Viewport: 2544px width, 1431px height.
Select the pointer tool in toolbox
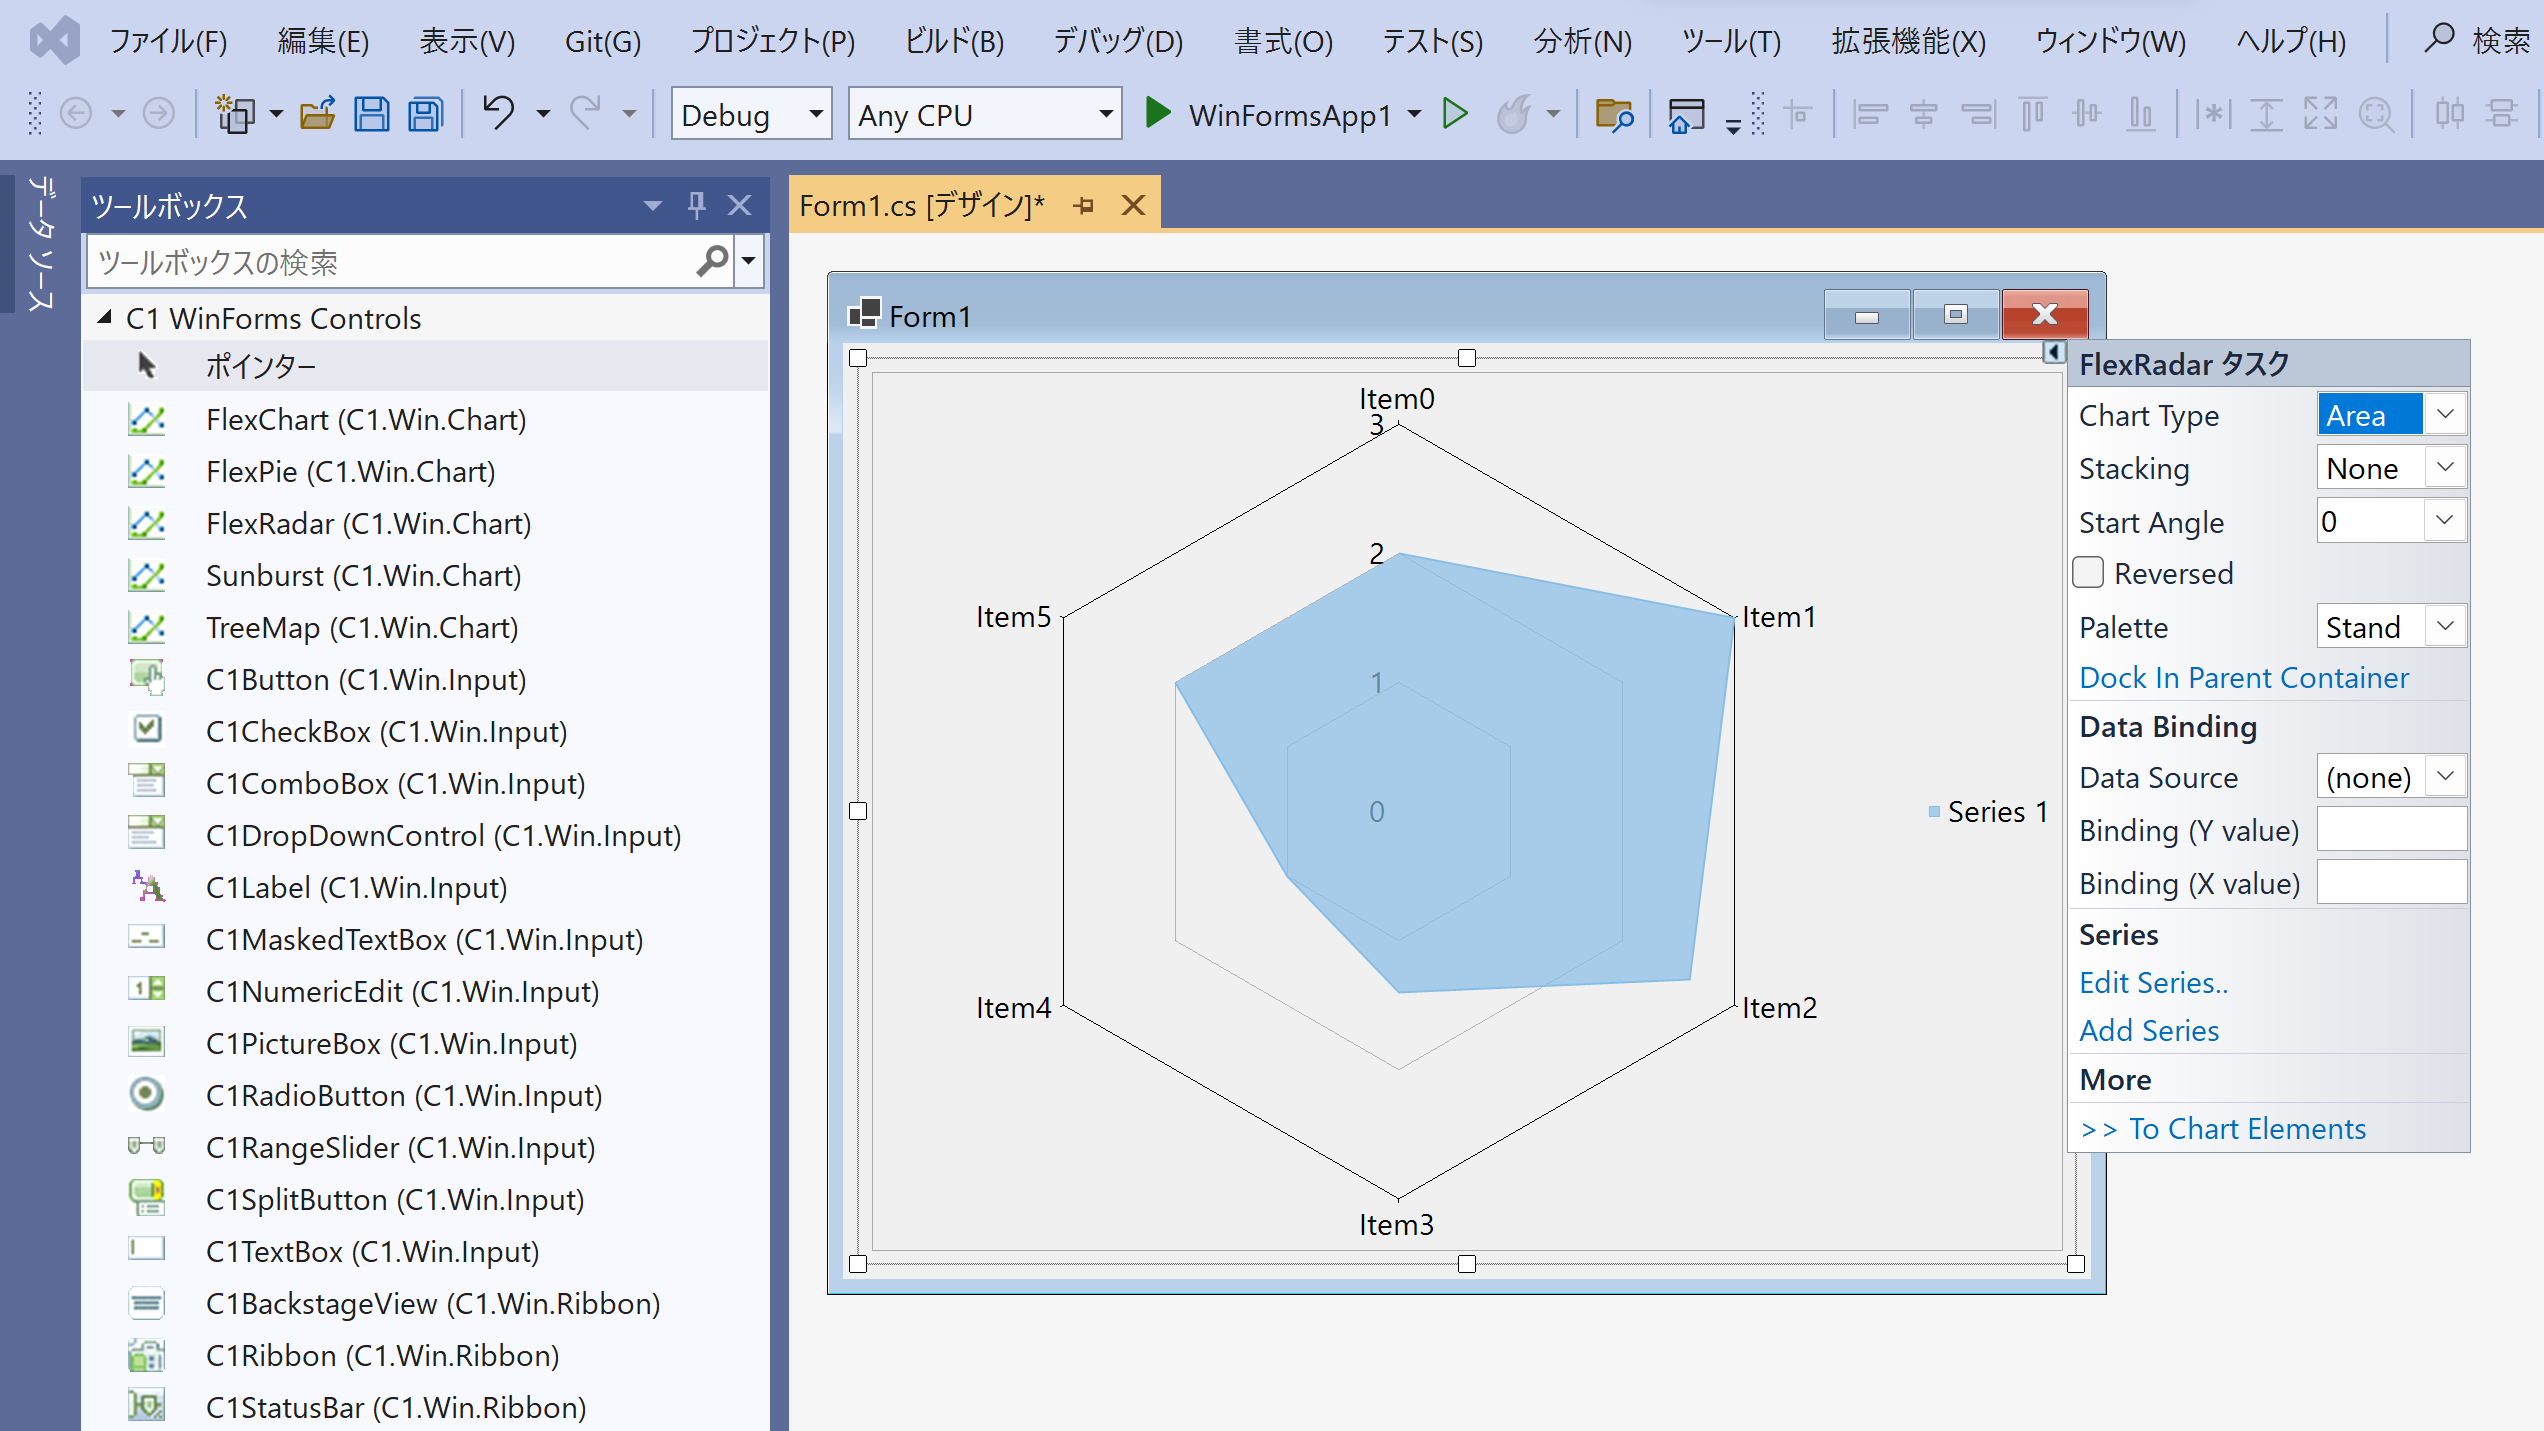pyautogui.click(x=426, y=366)
